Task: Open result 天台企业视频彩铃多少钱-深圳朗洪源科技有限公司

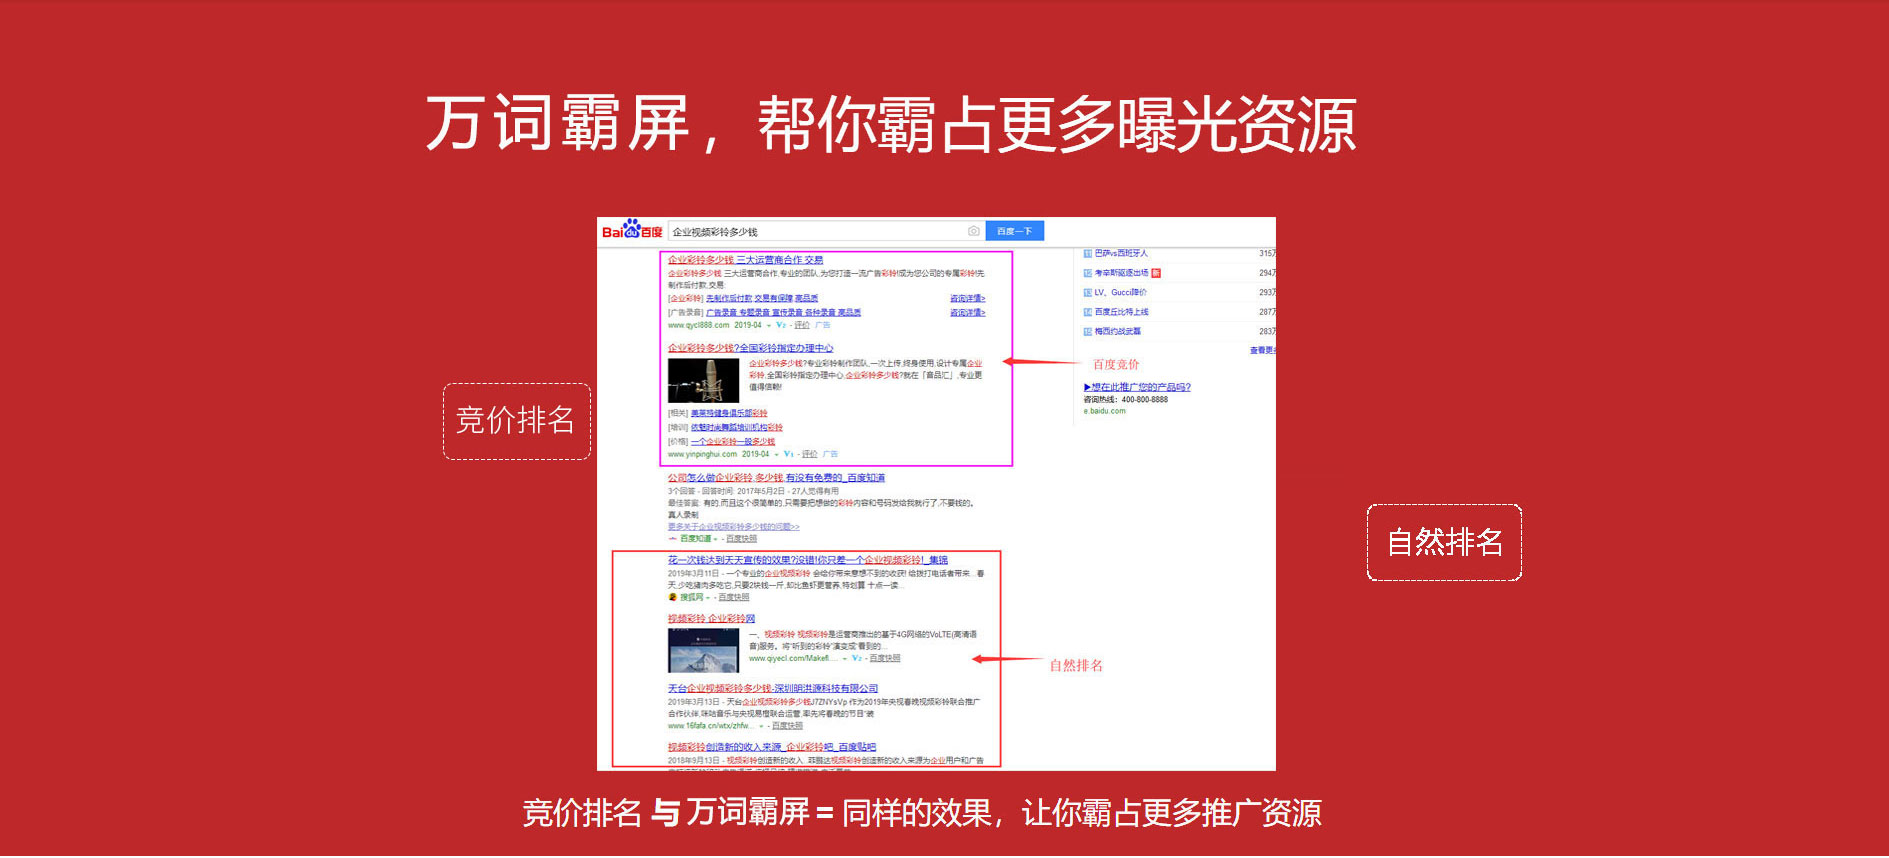Action: (773, 688)
